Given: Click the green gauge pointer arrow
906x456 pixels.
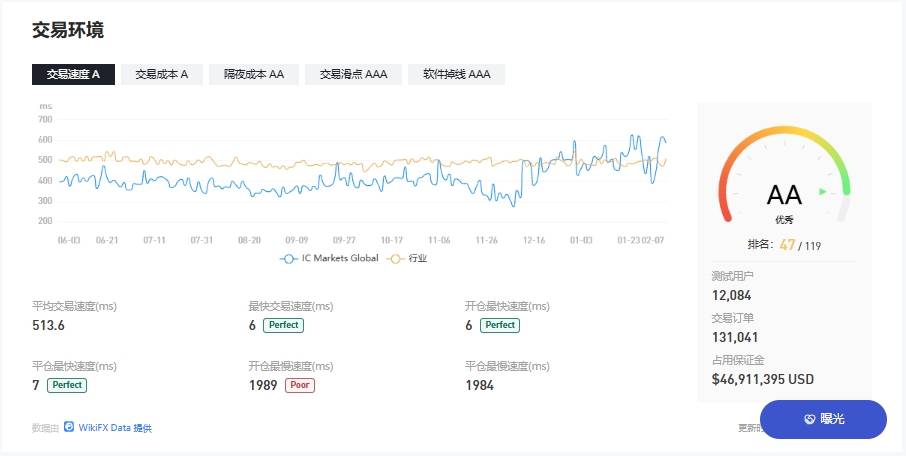Looking at the screenshot, I should click(x=823, y=191).
